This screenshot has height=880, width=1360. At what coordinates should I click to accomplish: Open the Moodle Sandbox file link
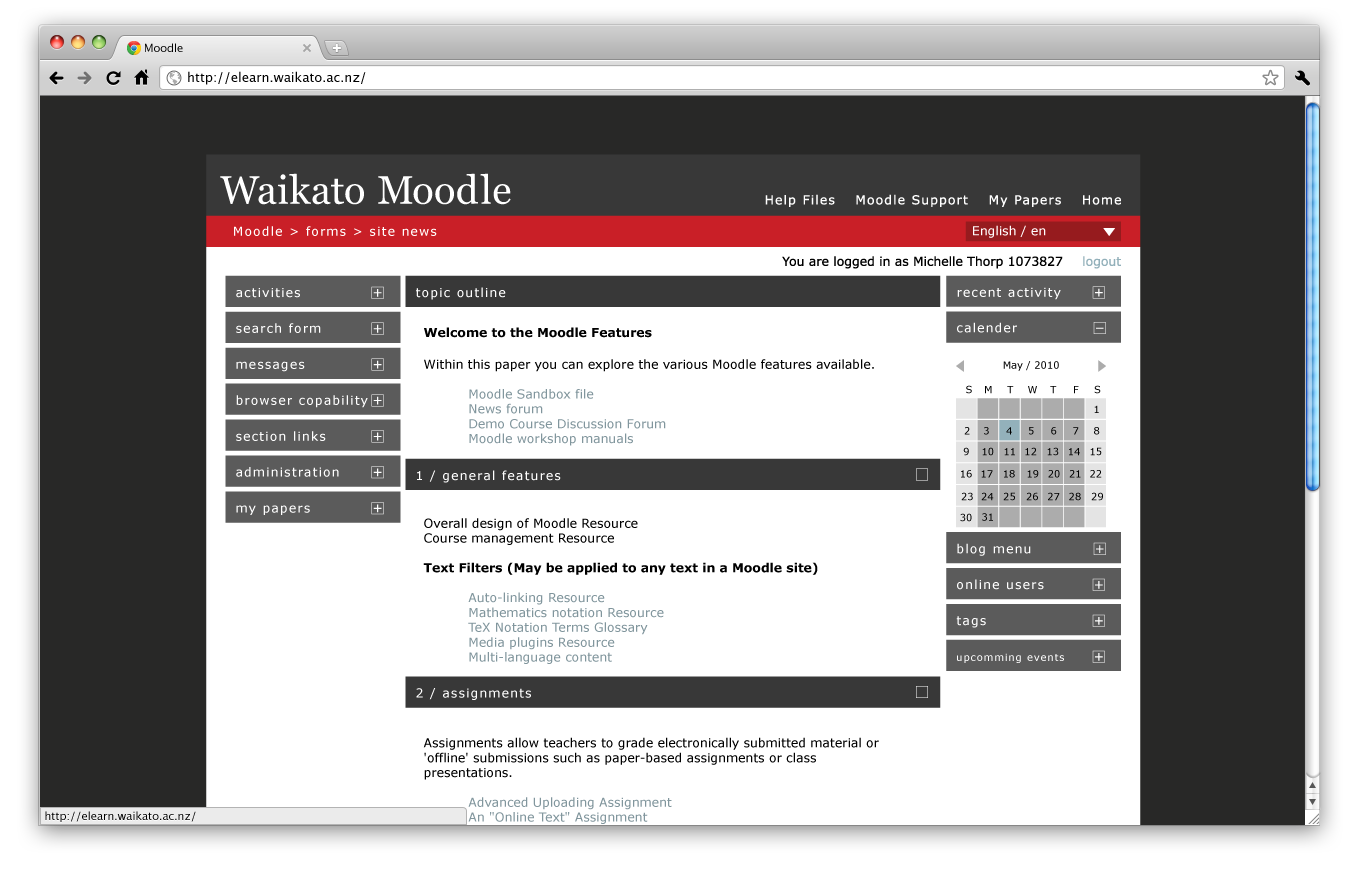coord(531,394)
